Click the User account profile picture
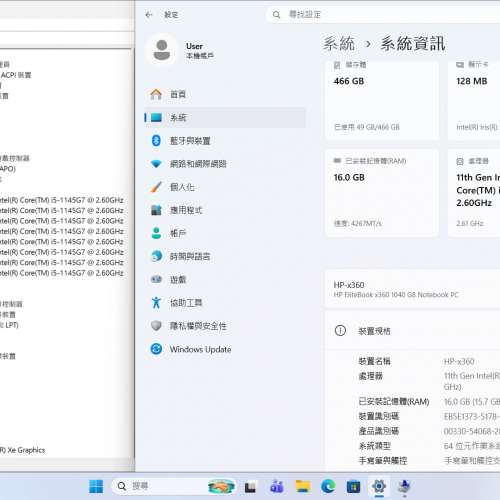Viewport: 500px width, 500px height. (x=162, y=50)
